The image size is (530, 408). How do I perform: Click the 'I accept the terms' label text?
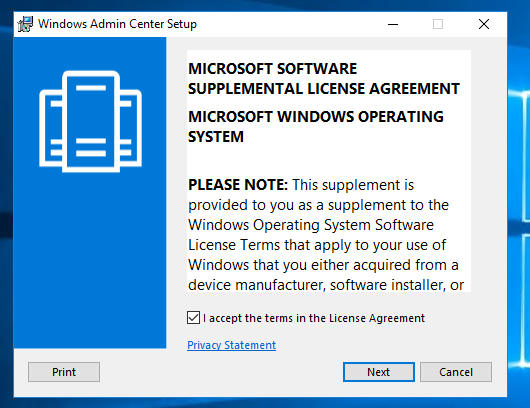[x=314, y=318]
